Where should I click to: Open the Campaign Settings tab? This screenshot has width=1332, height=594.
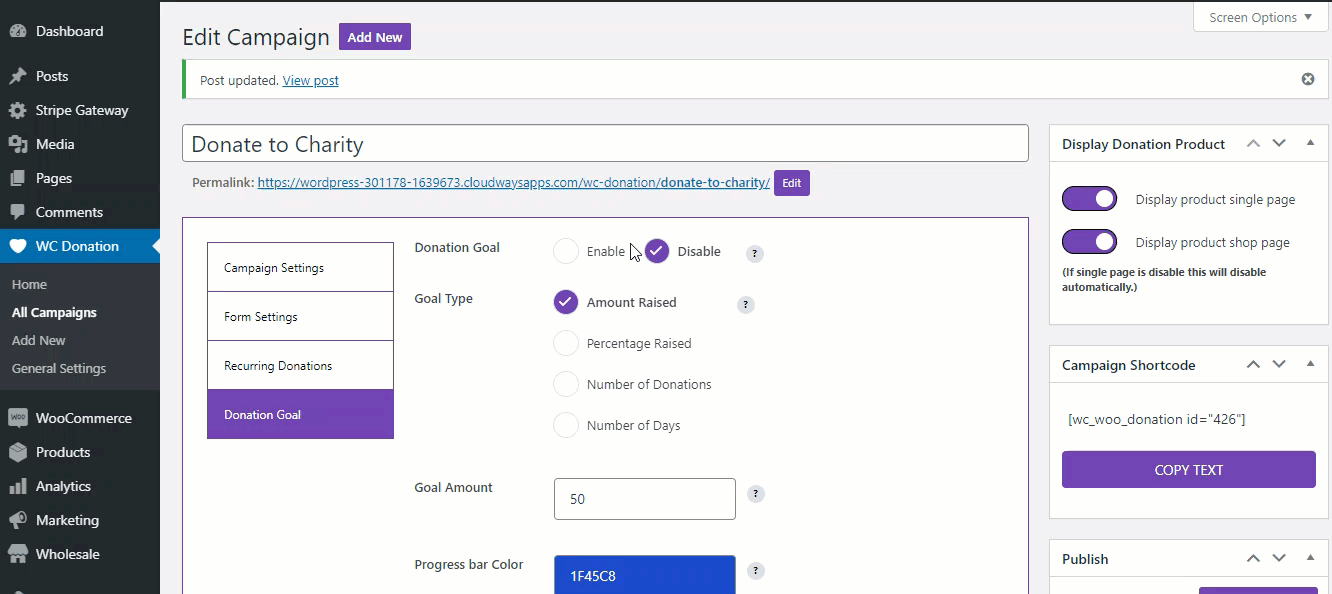tap(300, 267)
